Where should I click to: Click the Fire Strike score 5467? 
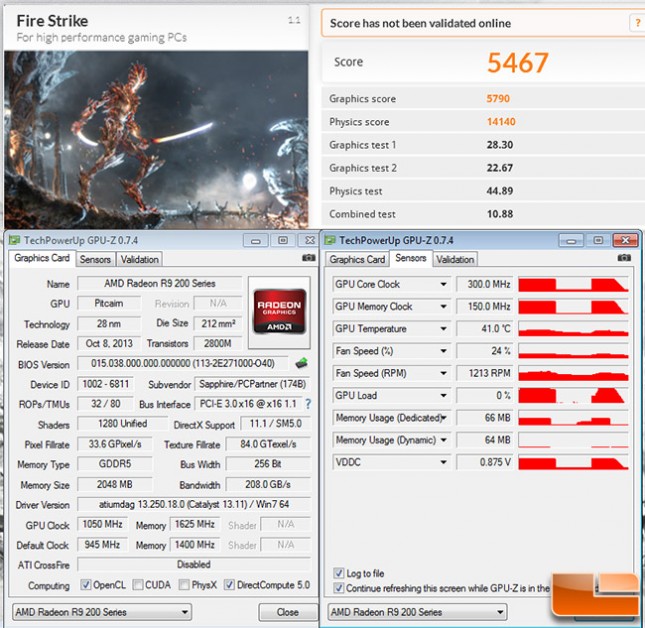pos(517,63)
